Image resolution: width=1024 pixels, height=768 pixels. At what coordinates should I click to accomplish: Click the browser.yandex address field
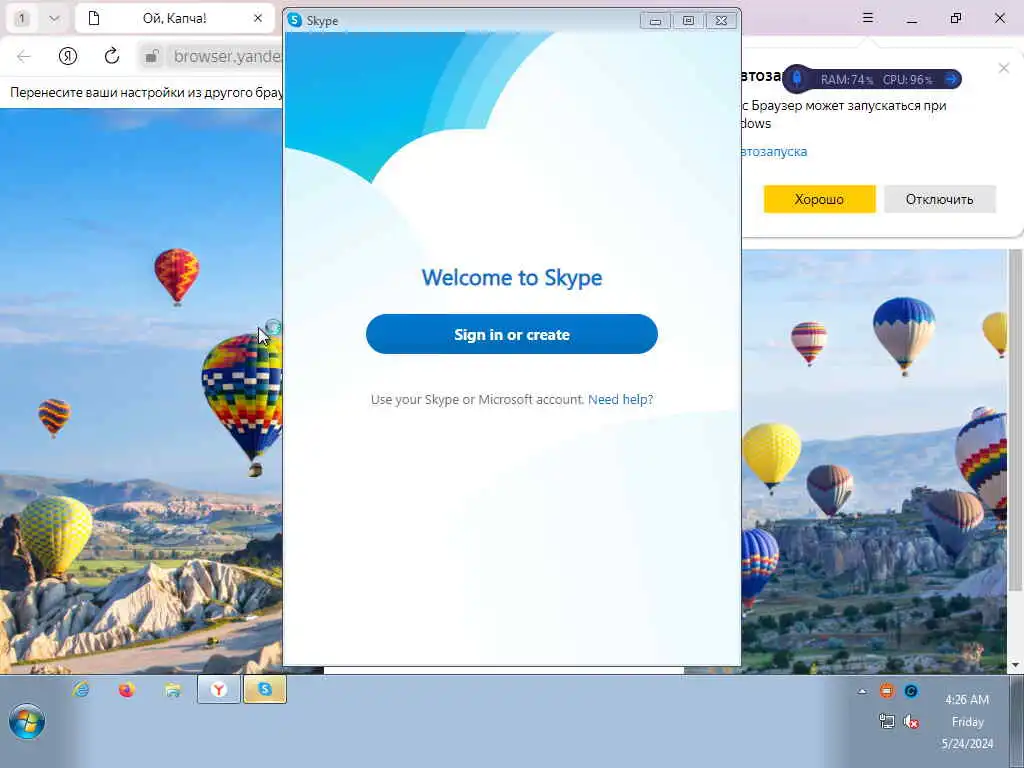pos(226,56)
